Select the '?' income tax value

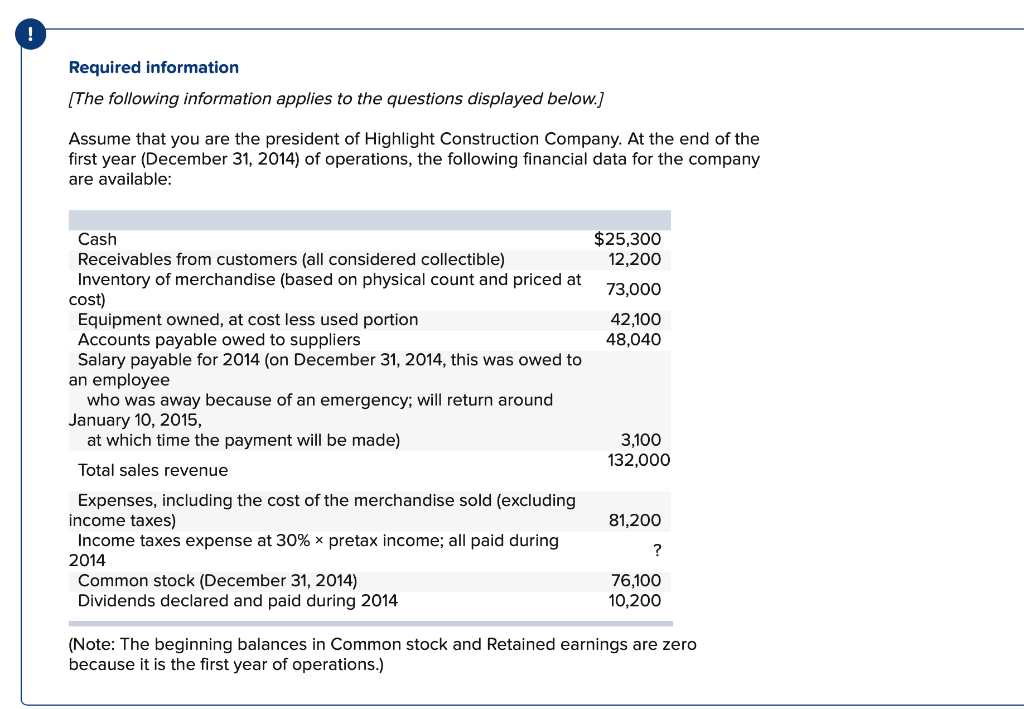(657, 550)
